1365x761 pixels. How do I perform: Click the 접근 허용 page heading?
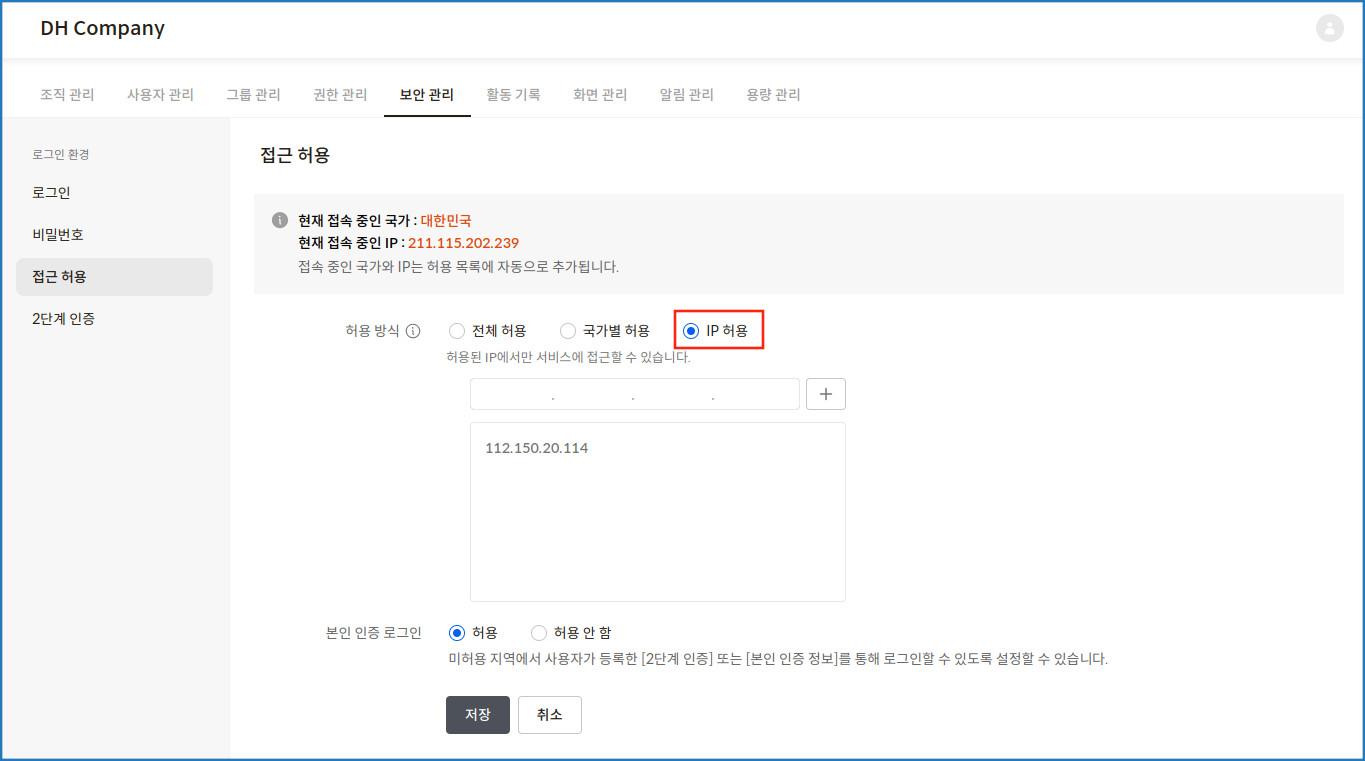[295, 155]
